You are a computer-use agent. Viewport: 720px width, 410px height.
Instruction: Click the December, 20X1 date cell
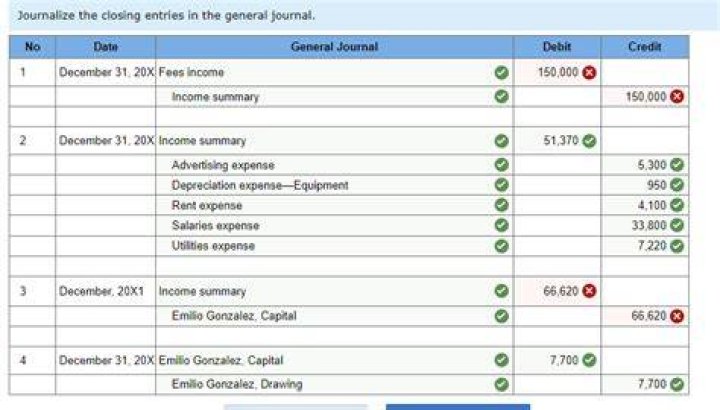click(x=105, y=291)
